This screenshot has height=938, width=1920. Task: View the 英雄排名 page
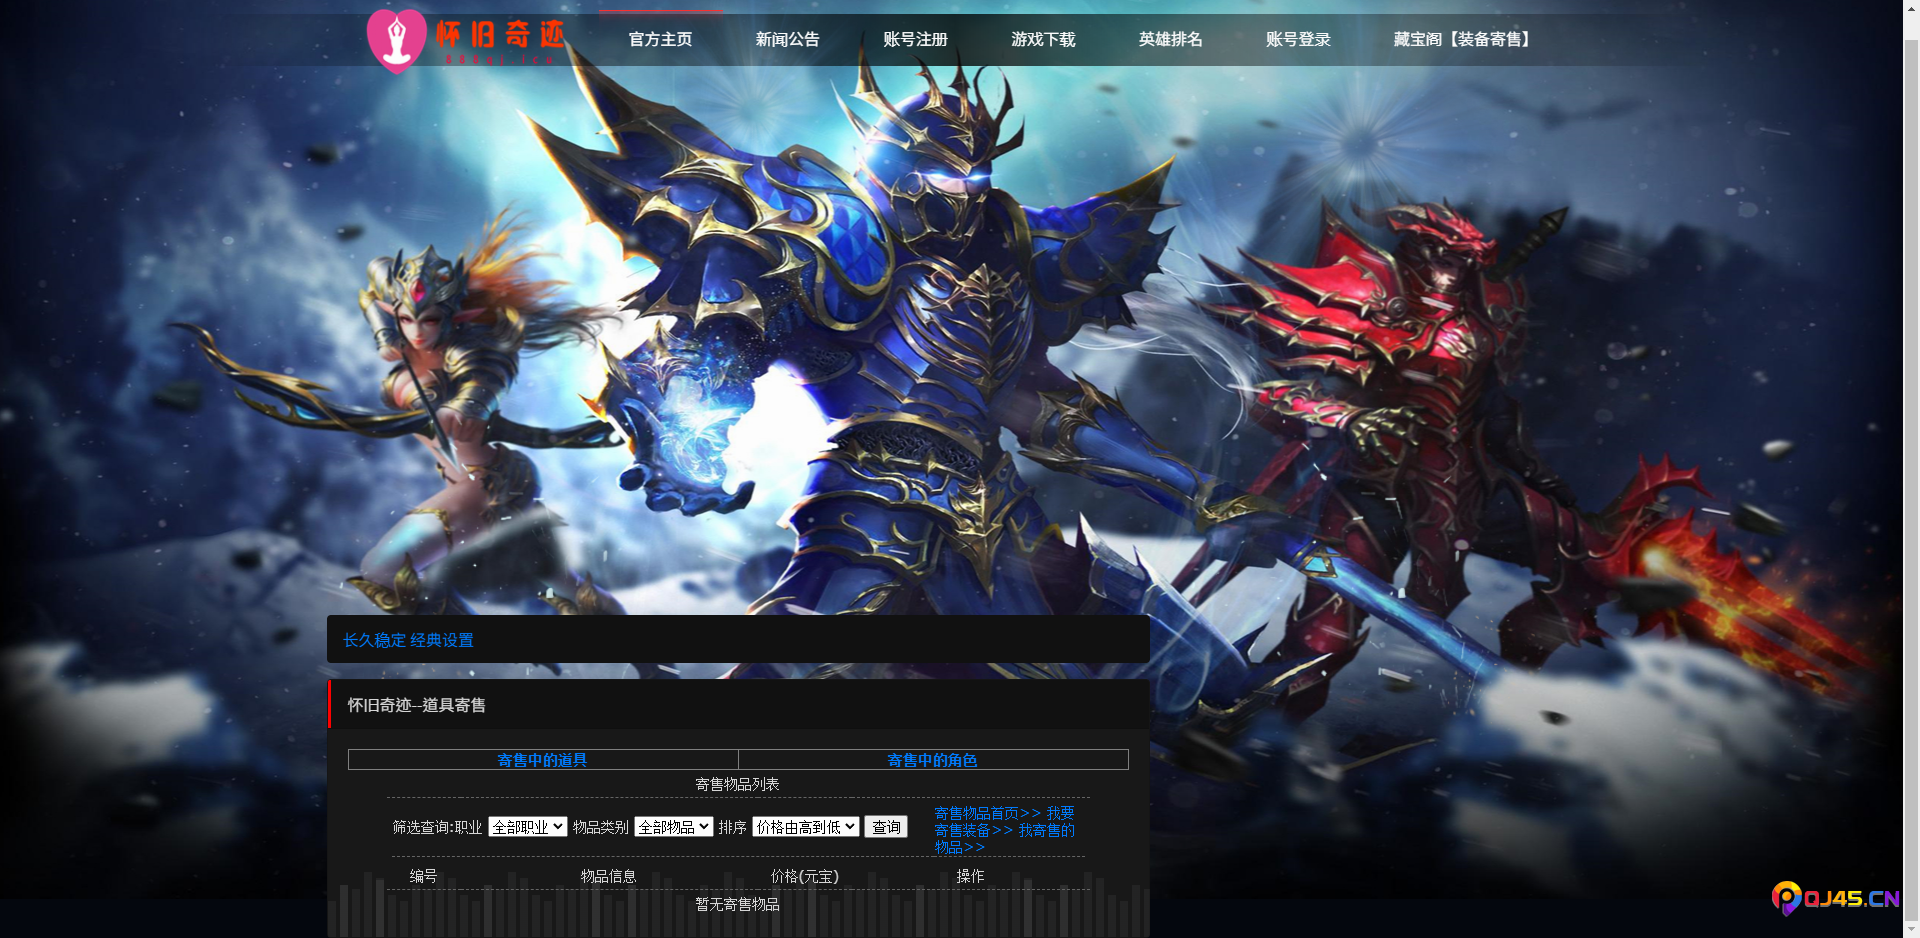pos(1171,39)
